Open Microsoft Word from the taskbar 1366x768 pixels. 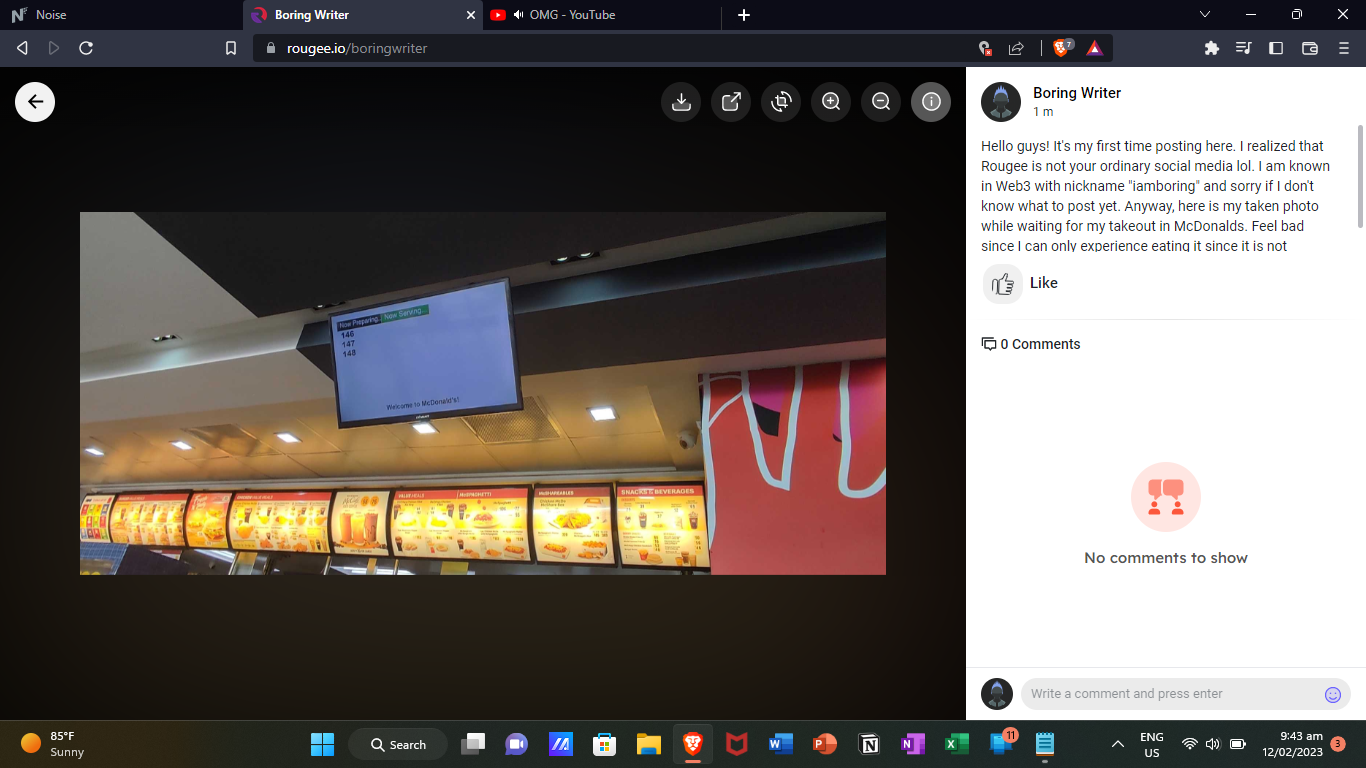coord(781,744)
